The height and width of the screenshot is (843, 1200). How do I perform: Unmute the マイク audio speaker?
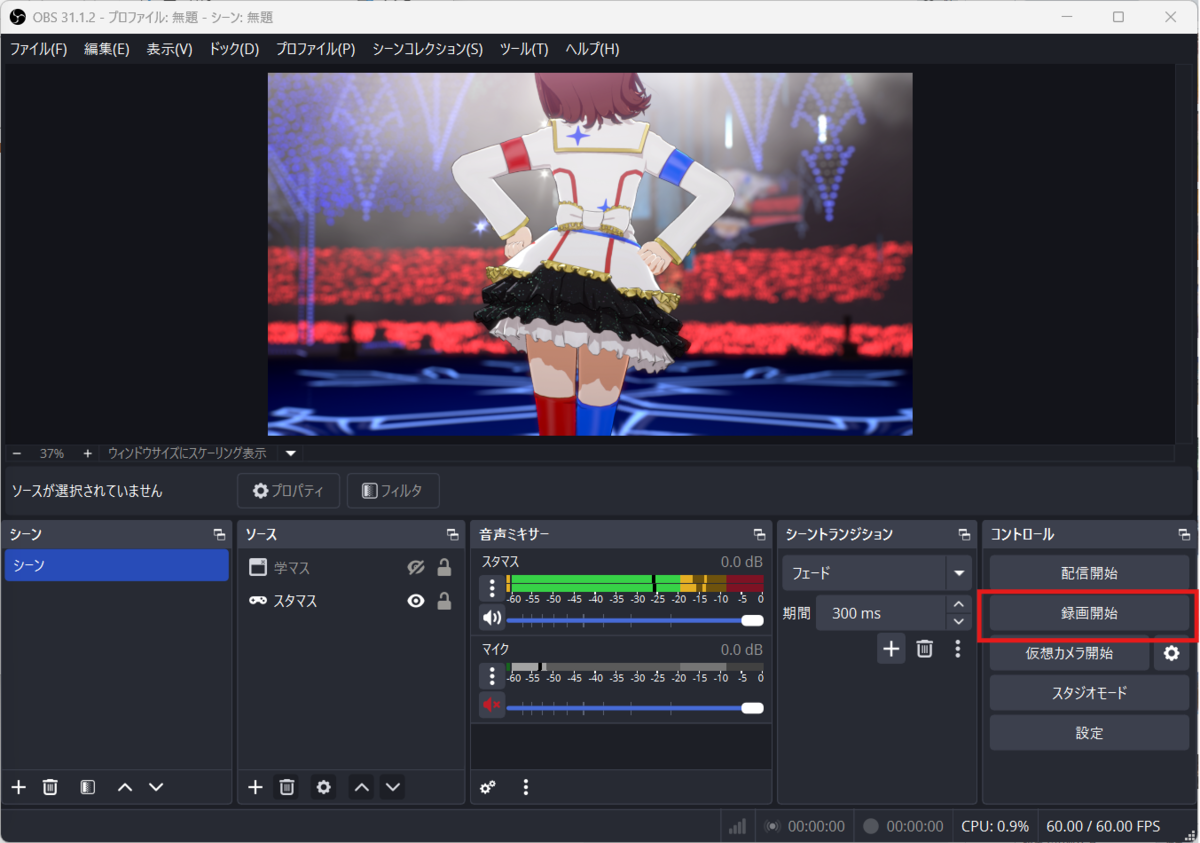(491, 706)
